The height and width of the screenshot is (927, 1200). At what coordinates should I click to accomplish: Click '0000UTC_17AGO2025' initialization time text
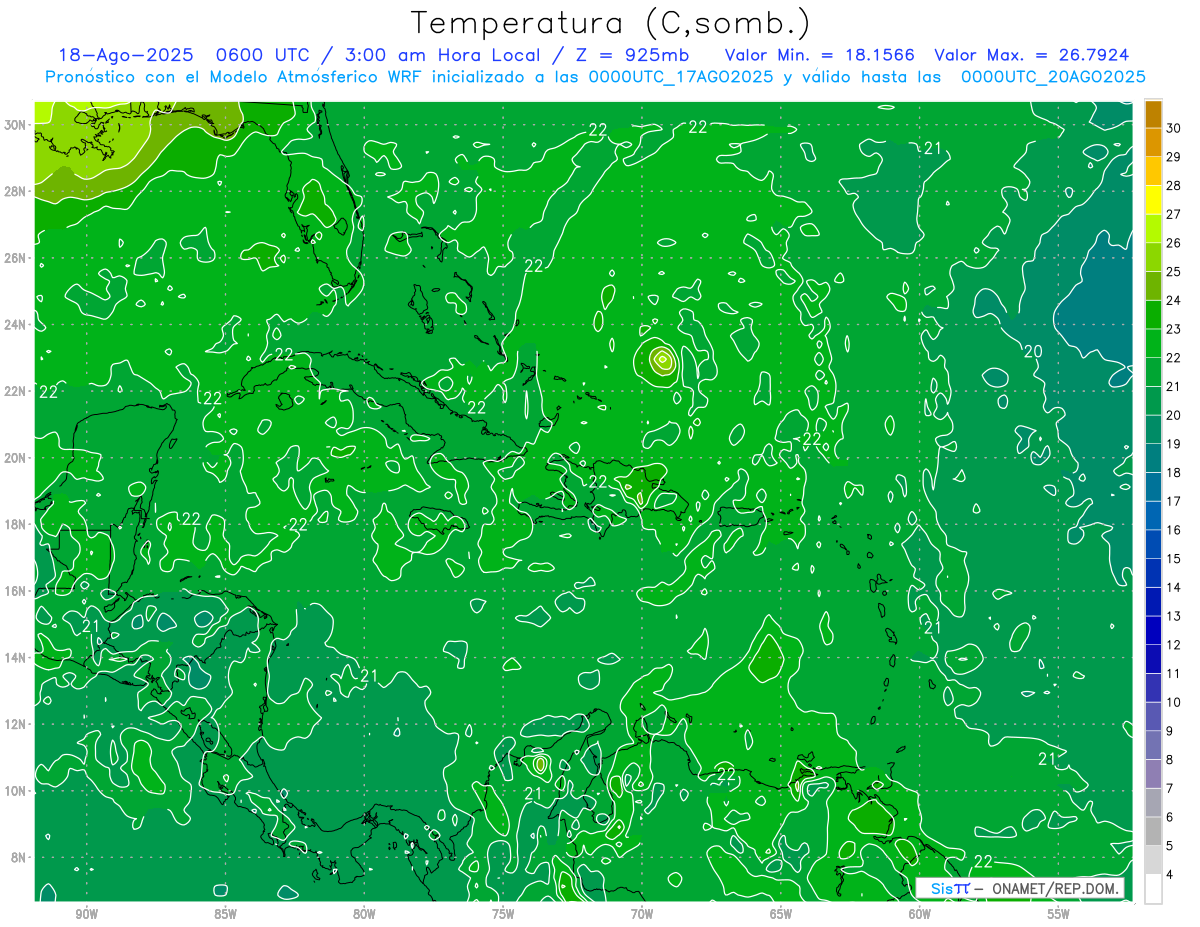pyautogui.click(x=679, y=76)
